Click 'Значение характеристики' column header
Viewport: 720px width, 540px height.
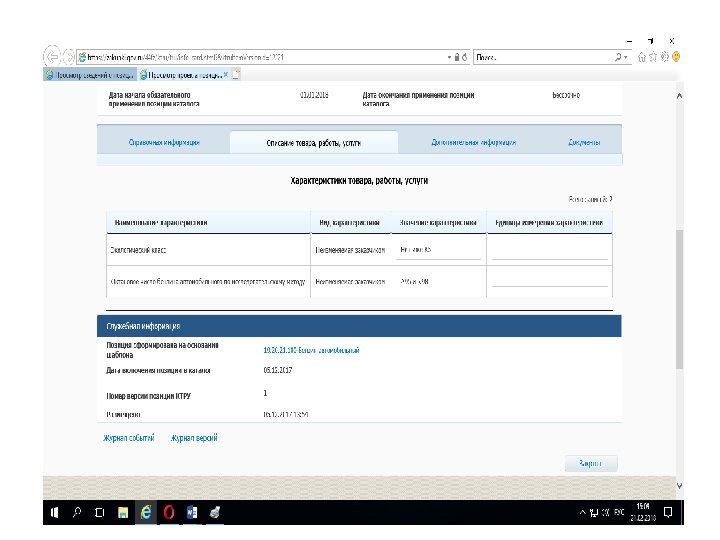point(438,223)
